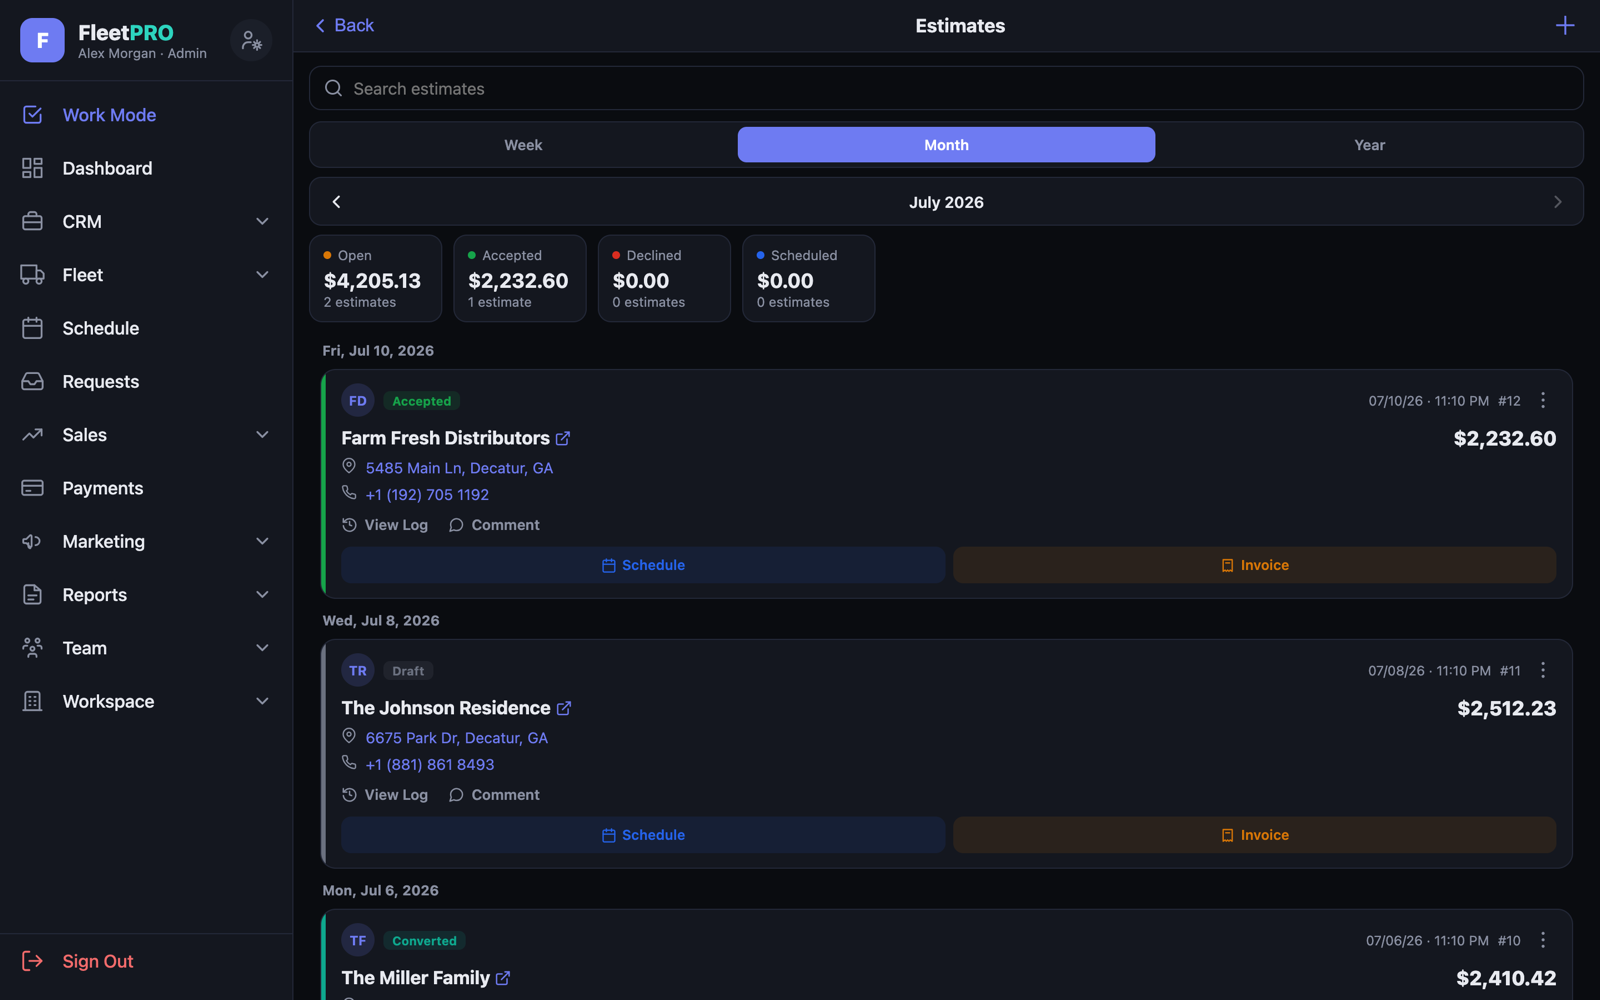Click the Payments card icon
Viewport: 1600px width, 1000px height.
(32, 488)
